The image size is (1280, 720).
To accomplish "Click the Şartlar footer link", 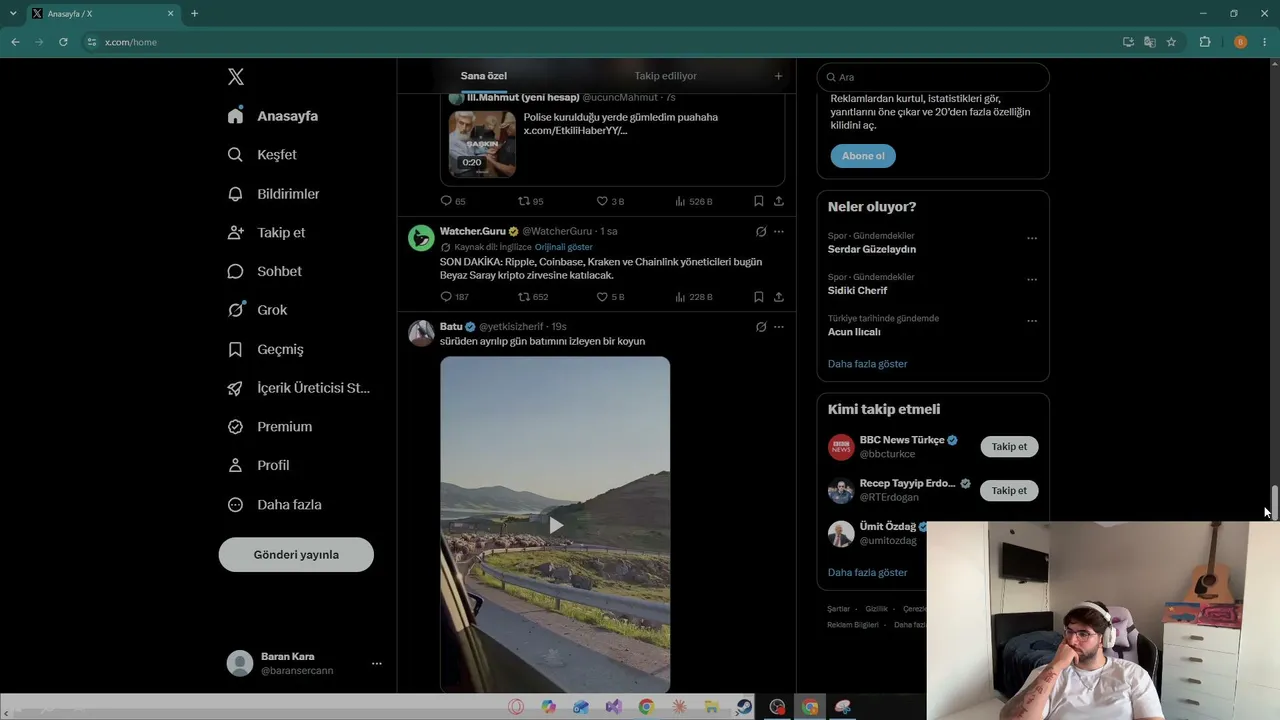I will (x=839, y=609).
